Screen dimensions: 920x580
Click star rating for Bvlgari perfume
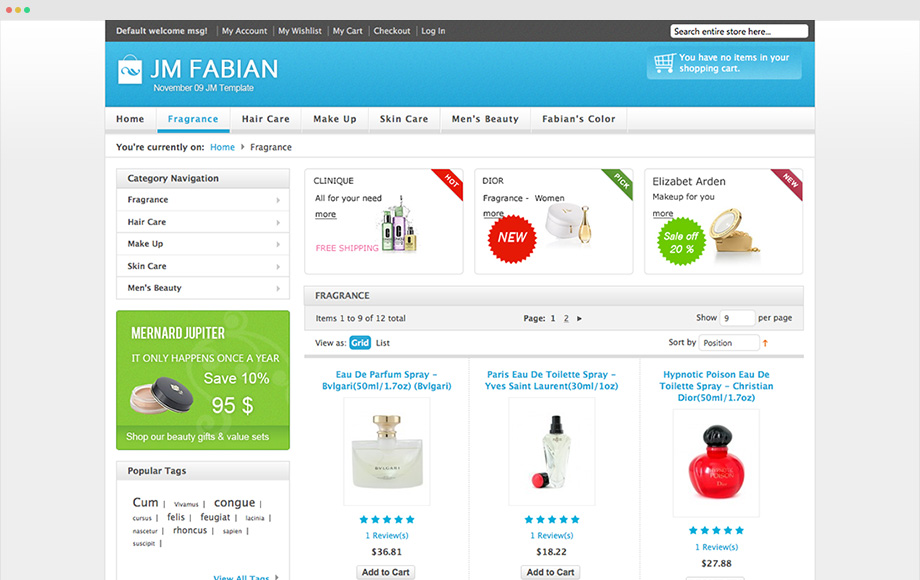pyautogui.click(x=387, y=520)
